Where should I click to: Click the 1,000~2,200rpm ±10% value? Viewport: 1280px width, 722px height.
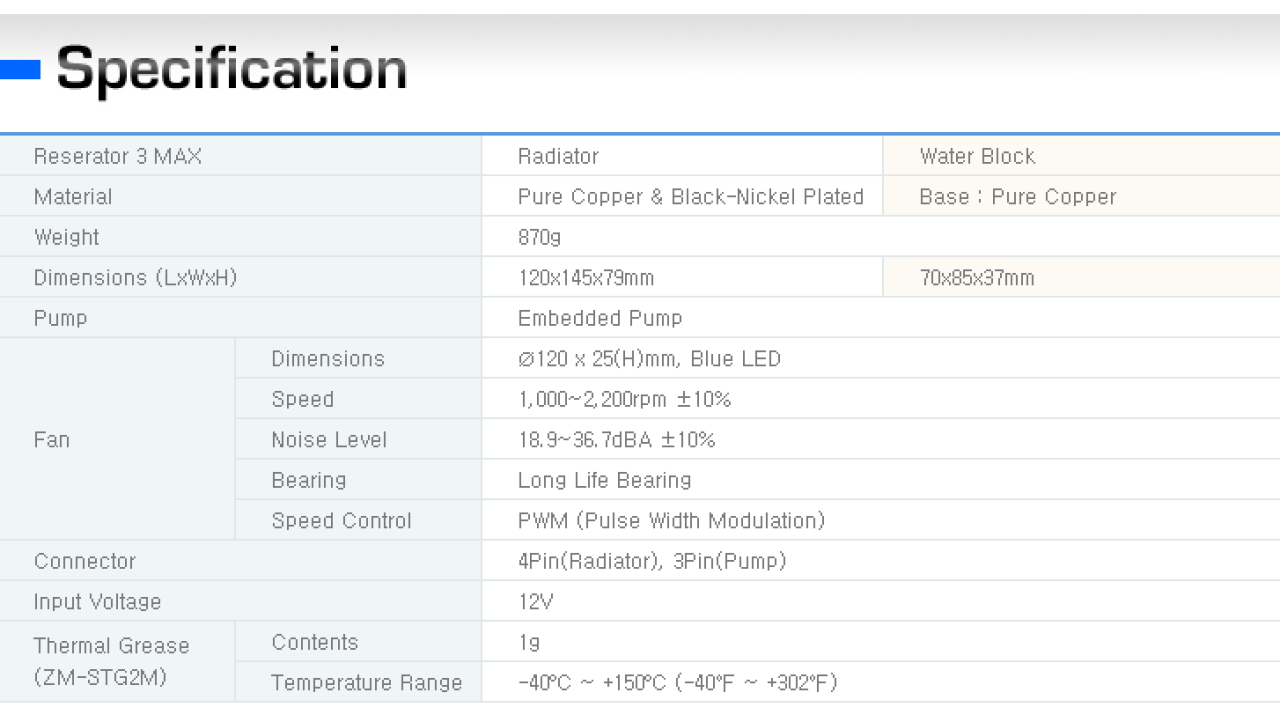point(625,399)
